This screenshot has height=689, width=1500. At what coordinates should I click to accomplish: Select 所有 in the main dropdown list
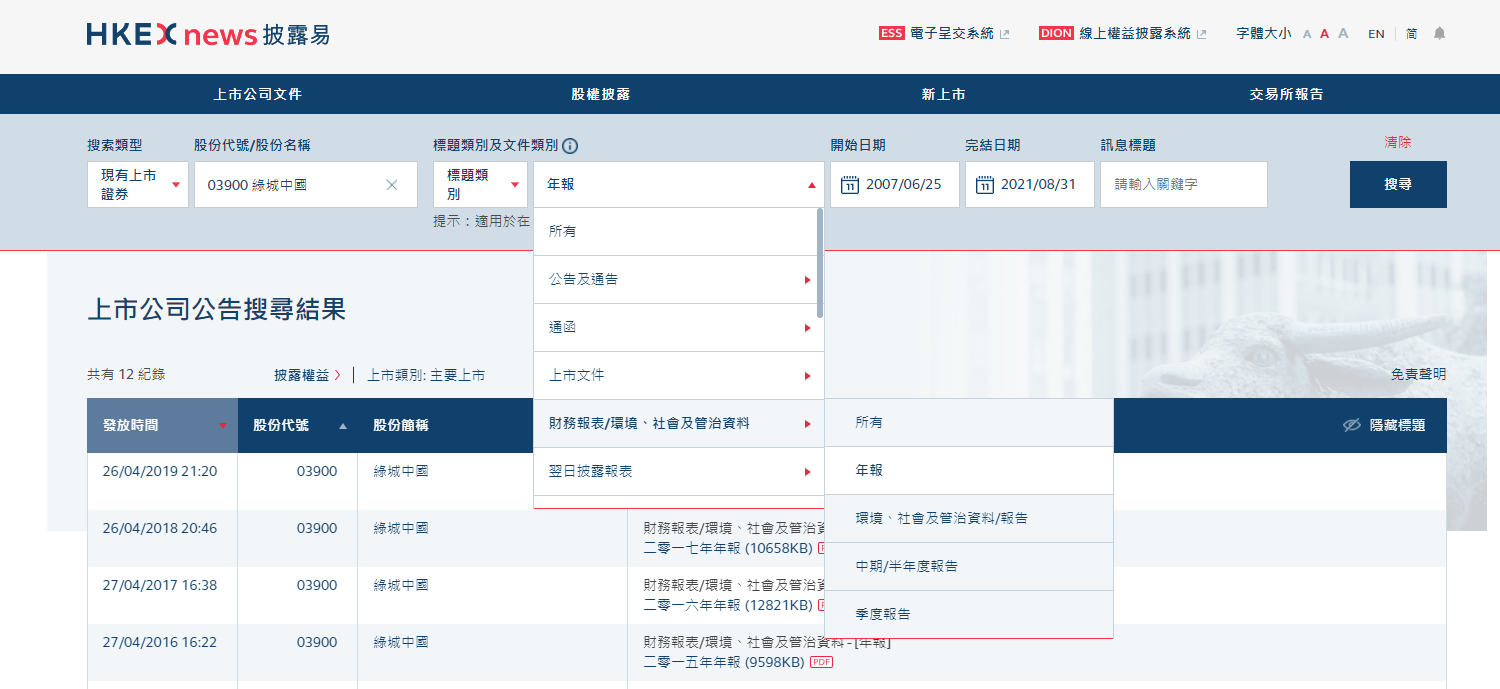(x=675, y=231)
